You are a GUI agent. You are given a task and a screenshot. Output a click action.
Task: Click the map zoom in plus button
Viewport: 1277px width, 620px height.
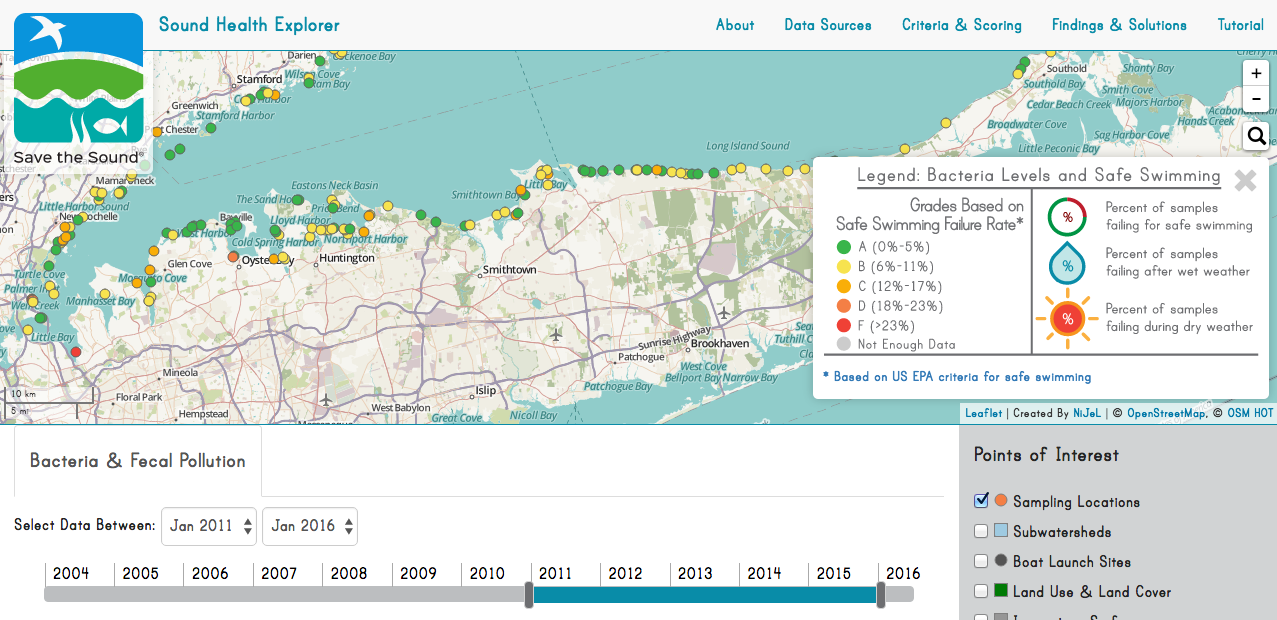point(1256,73)
